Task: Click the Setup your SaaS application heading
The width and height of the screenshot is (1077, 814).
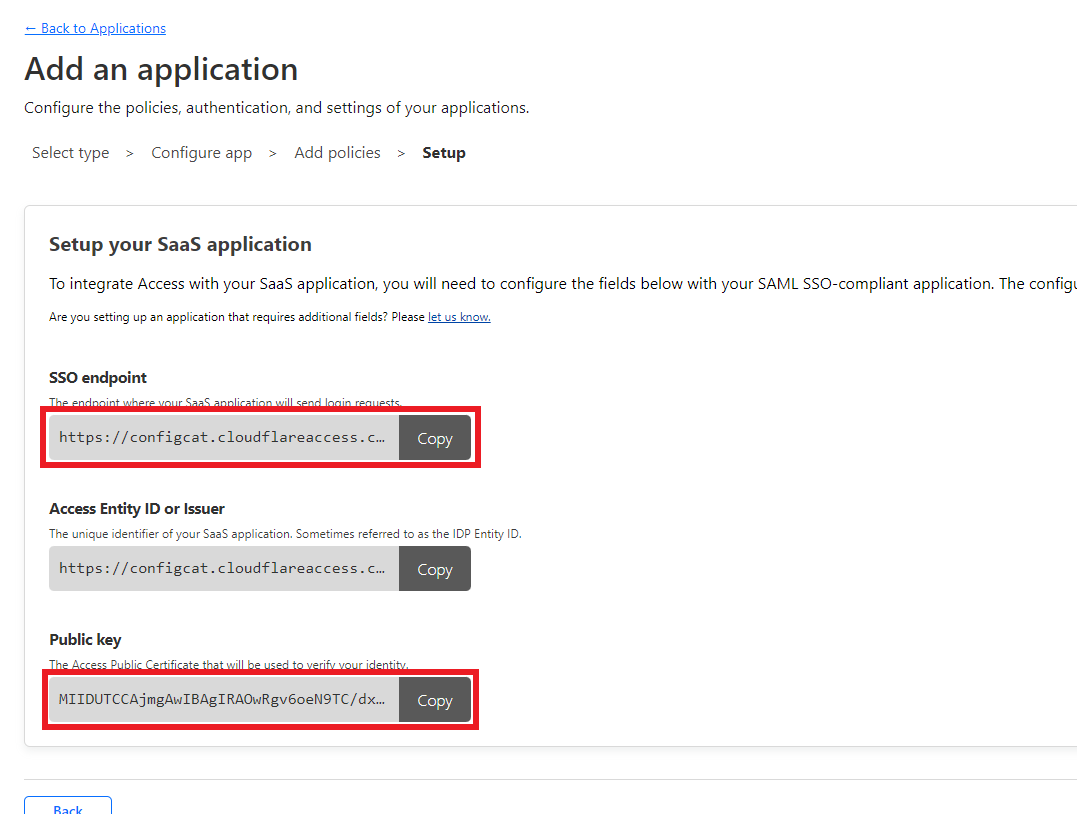Action: 180,244
